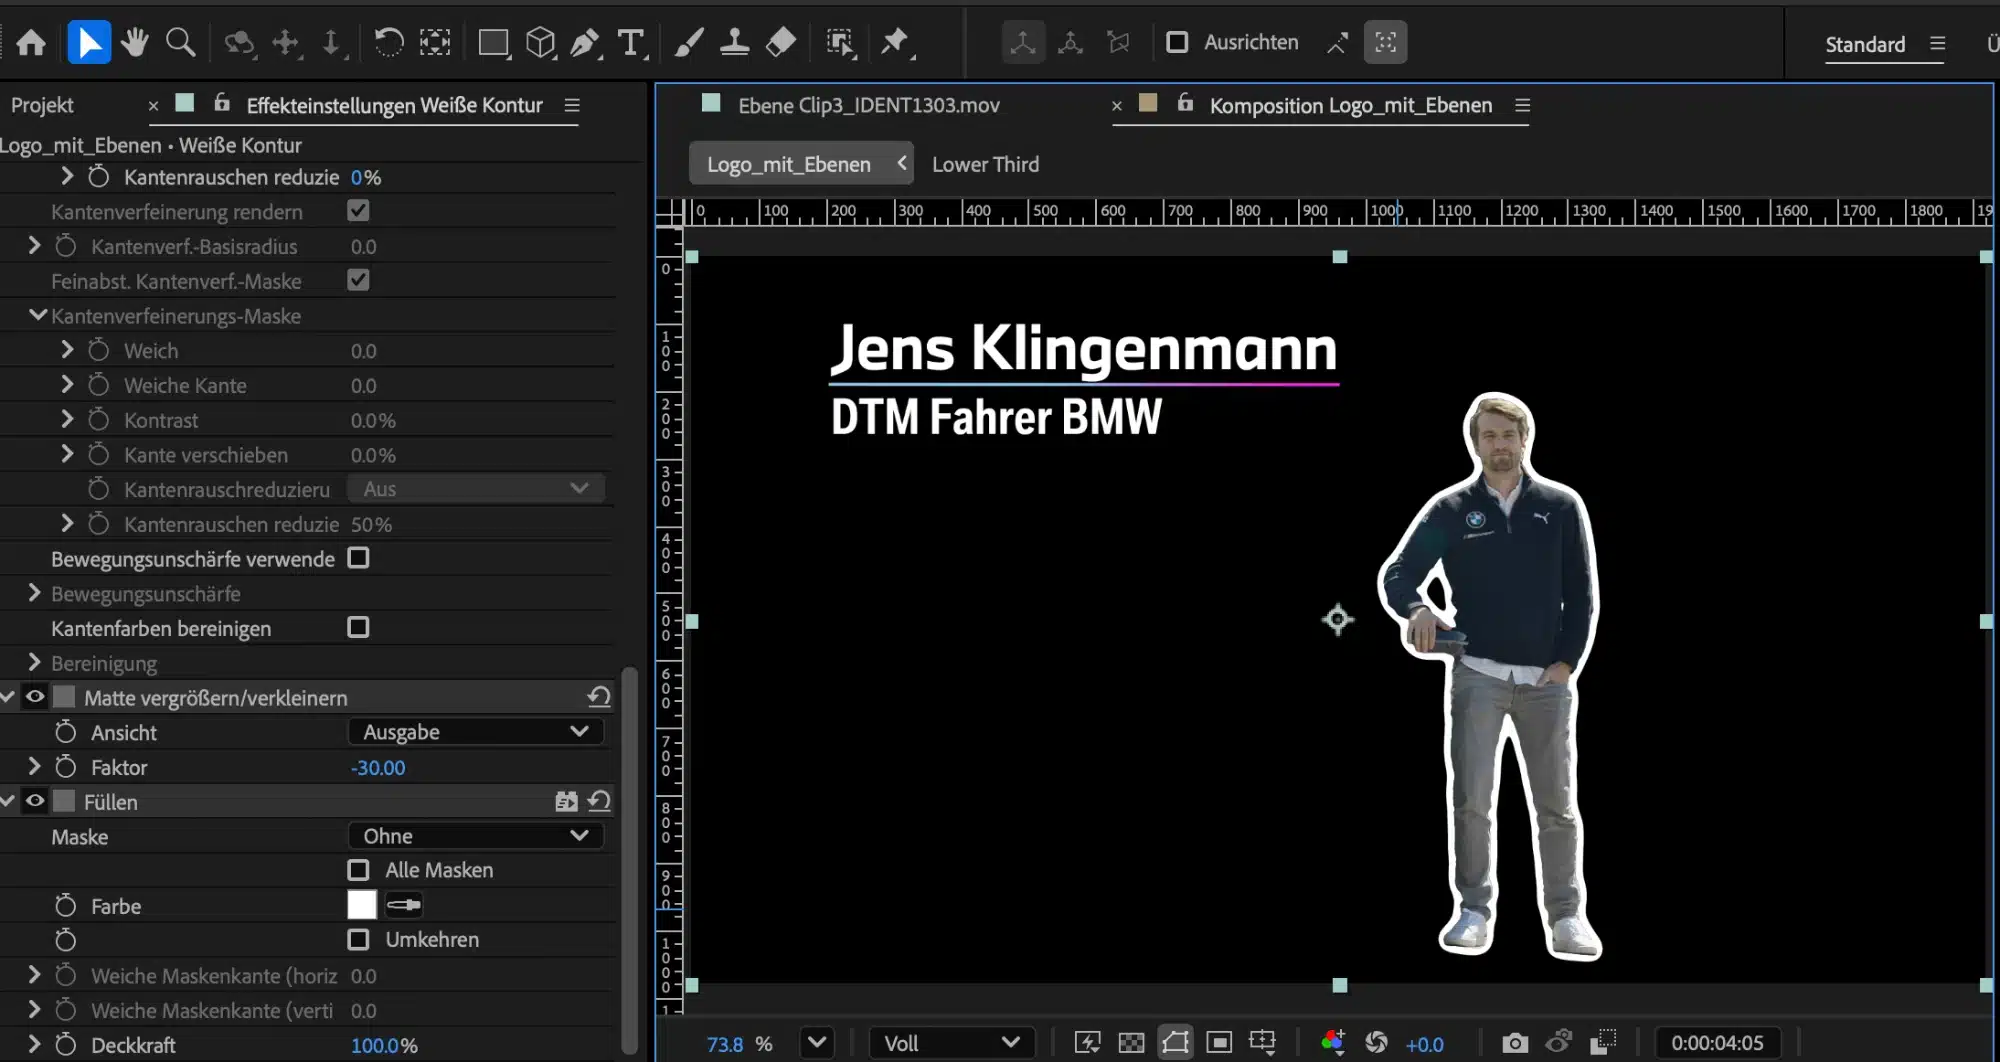Select the Hand tool
The height and width of the screenshot is (1062, 2000).
(134, 42)
